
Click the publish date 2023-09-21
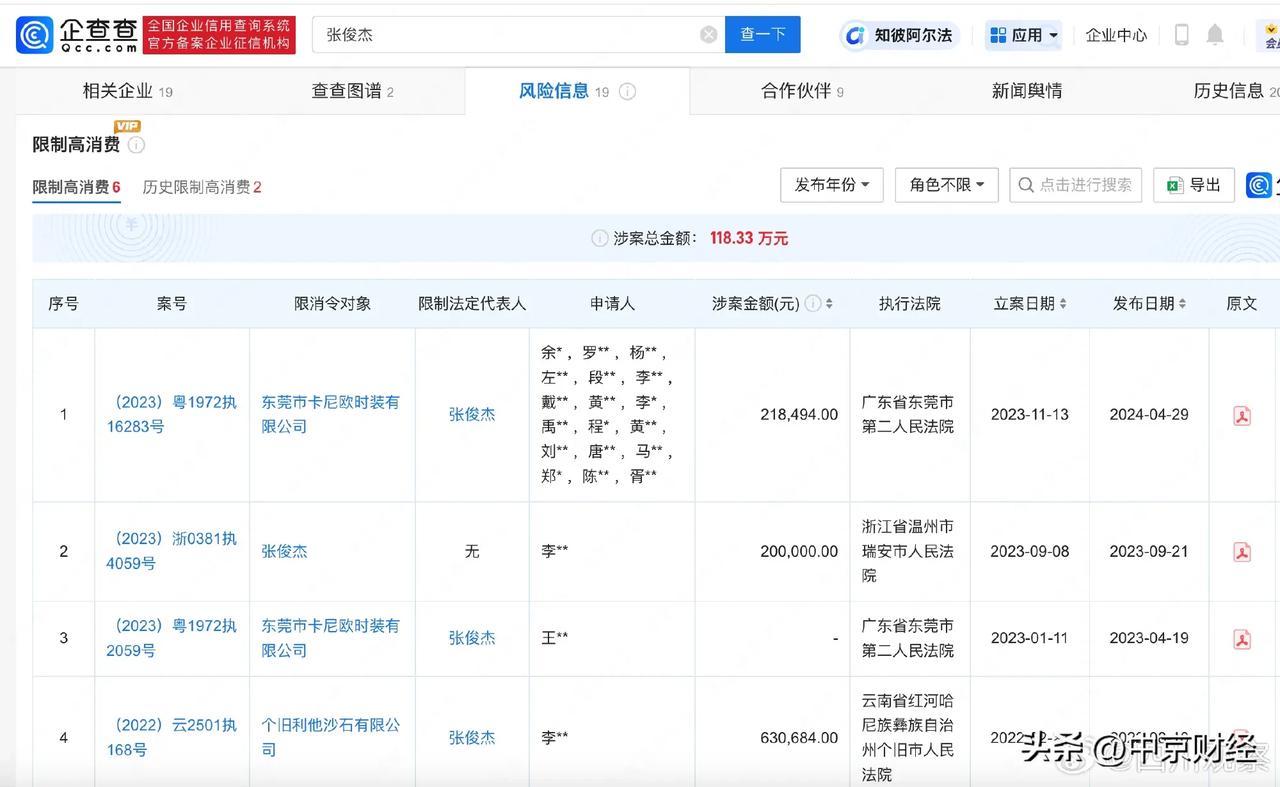coord(1149,551)
